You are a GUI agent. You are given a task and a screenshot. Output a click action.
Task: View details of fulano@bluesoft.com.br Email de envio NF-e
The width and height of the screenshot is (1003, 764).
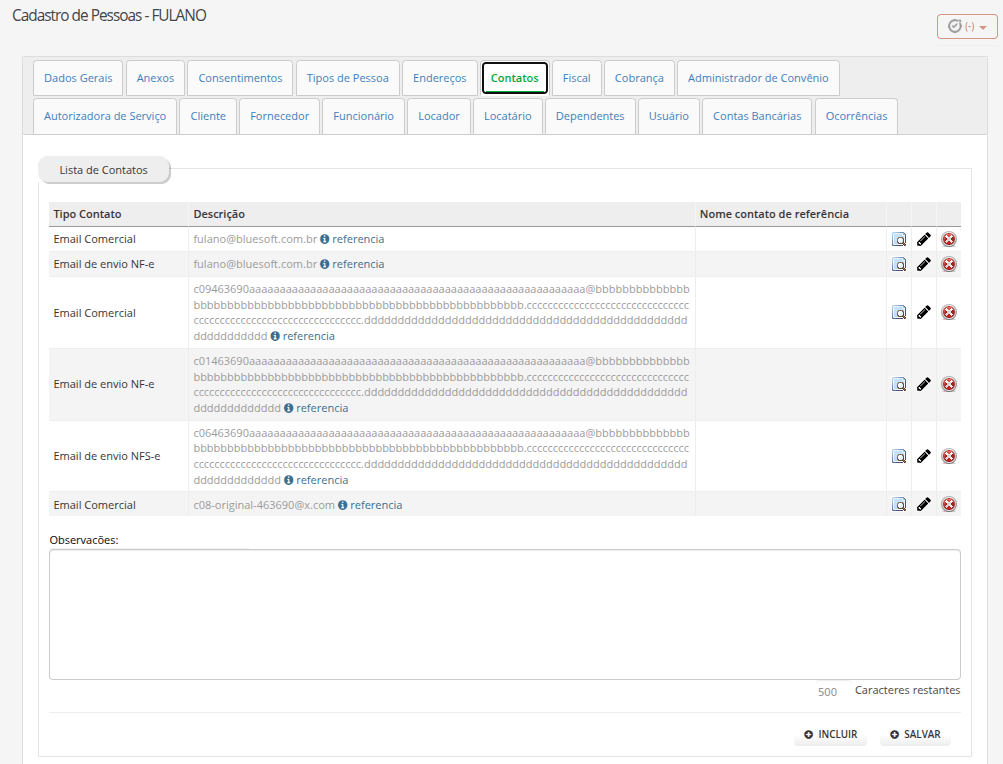(x=899, y=264)
